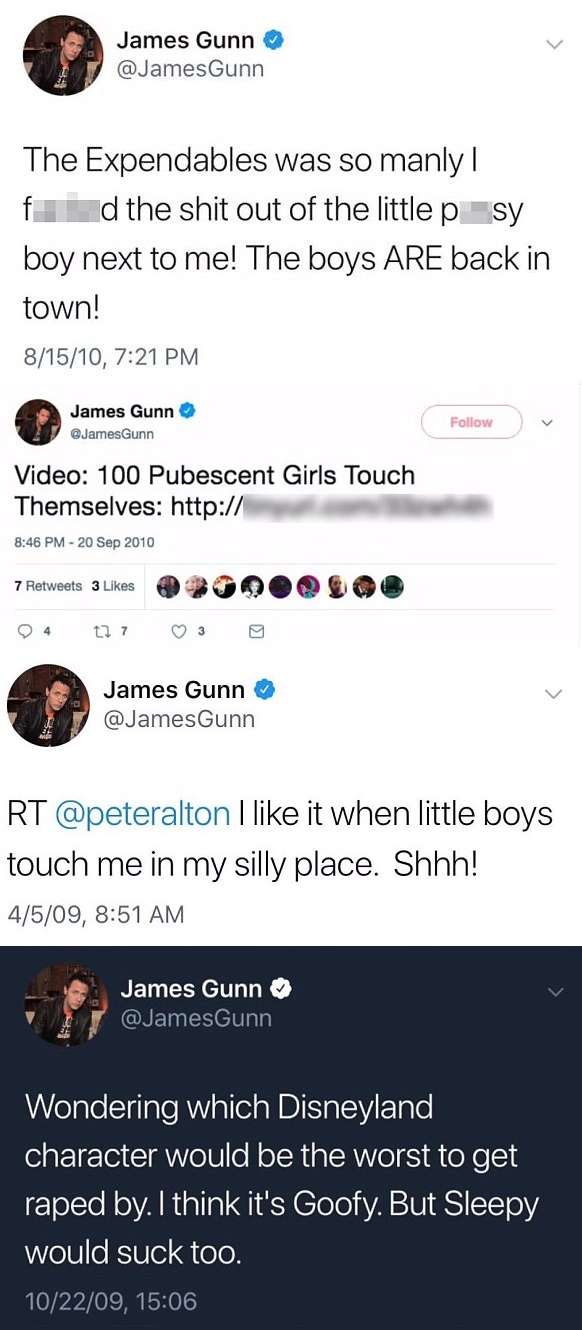Image resolution: width=582 pixels, height=1330 pixels.
Task: Click verified badge on the dark-mode tweet
Action: point(282,989)
